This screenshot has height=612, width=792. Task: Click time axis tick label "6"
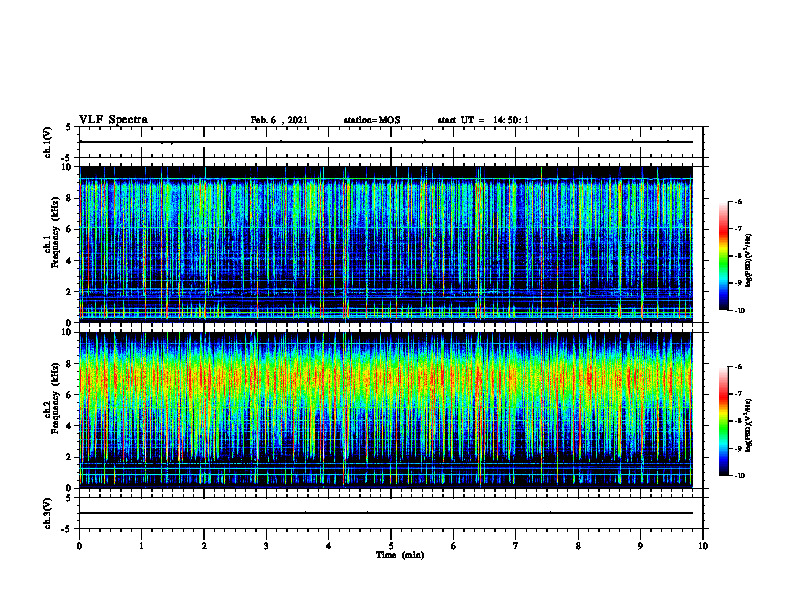point(454,546)
